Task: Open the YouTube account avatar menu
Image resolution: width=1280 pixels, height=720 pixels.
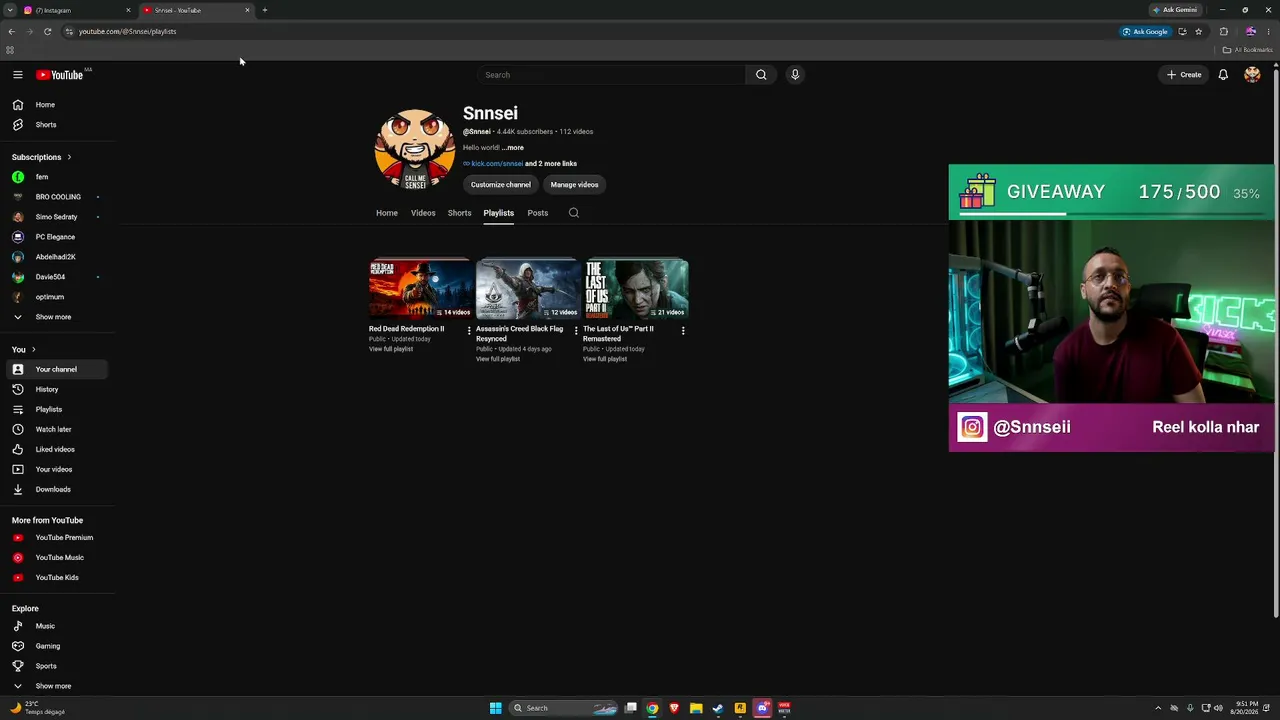Action: pos(1252,75)
